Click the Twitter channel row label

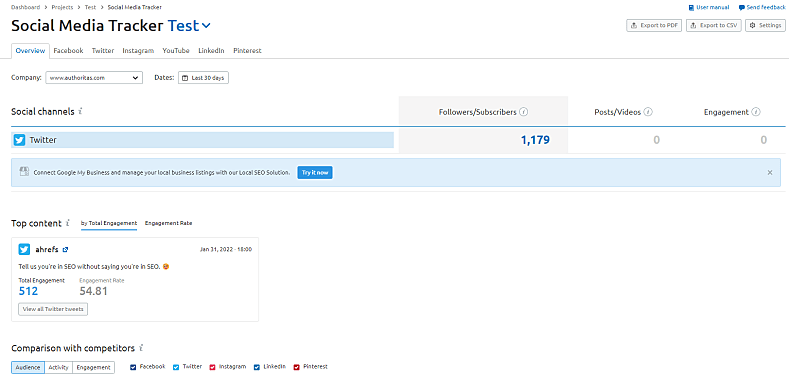click(x=43, y=140)
